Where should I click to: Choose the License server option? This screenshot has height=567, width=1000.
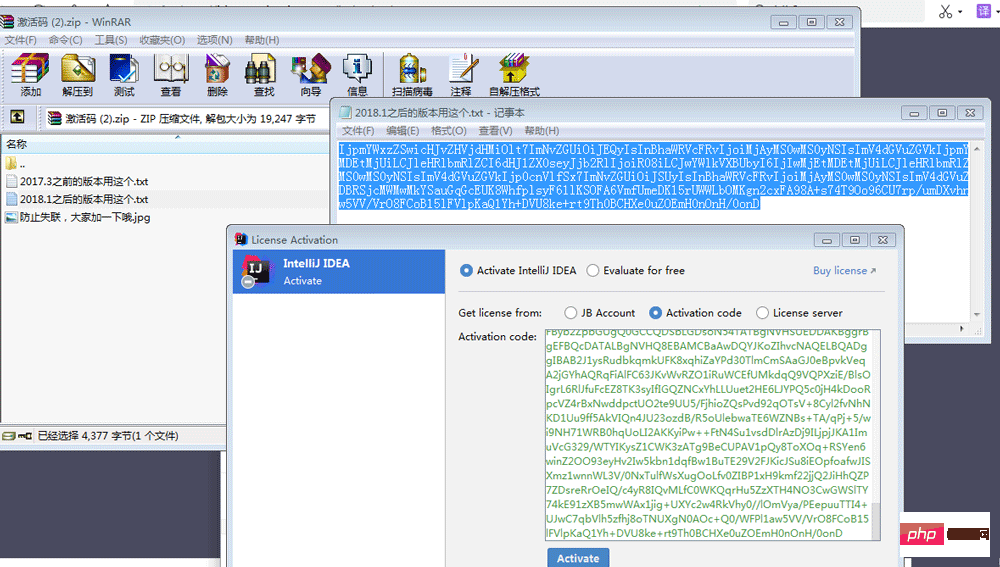point(762,313)
